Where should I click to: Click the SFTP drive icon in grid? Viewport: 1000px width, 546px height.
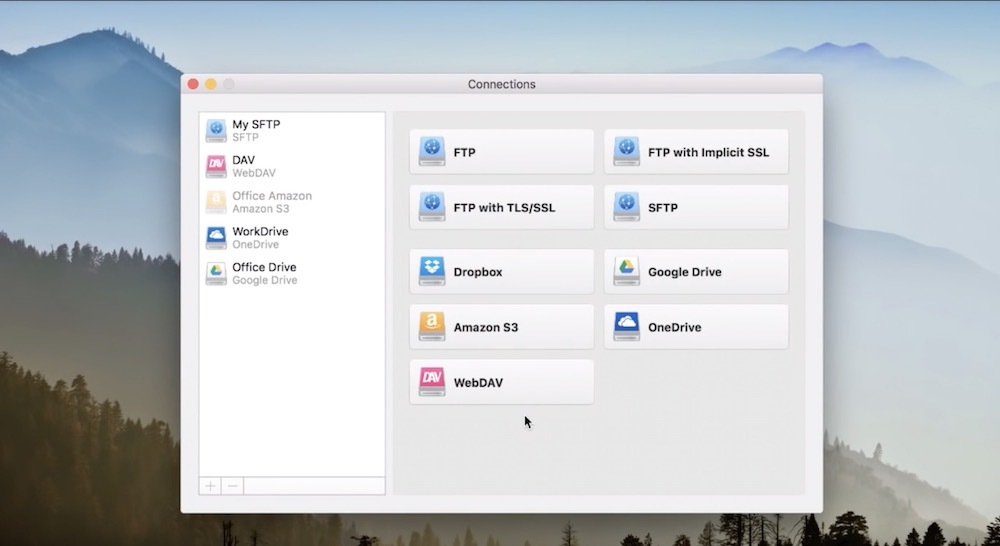click(x=627, y=207)
